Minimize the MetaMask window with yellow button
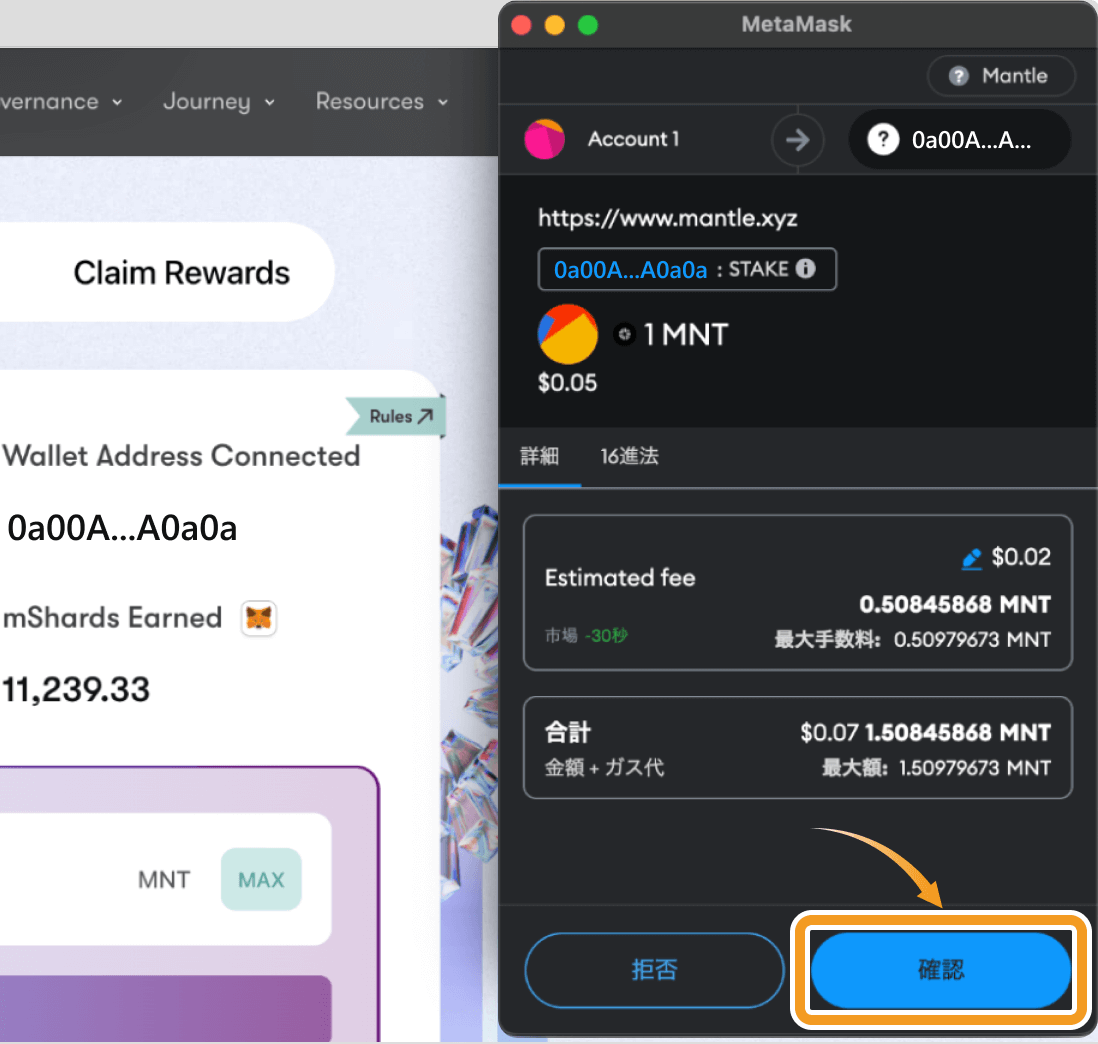 tap(555, 25)
